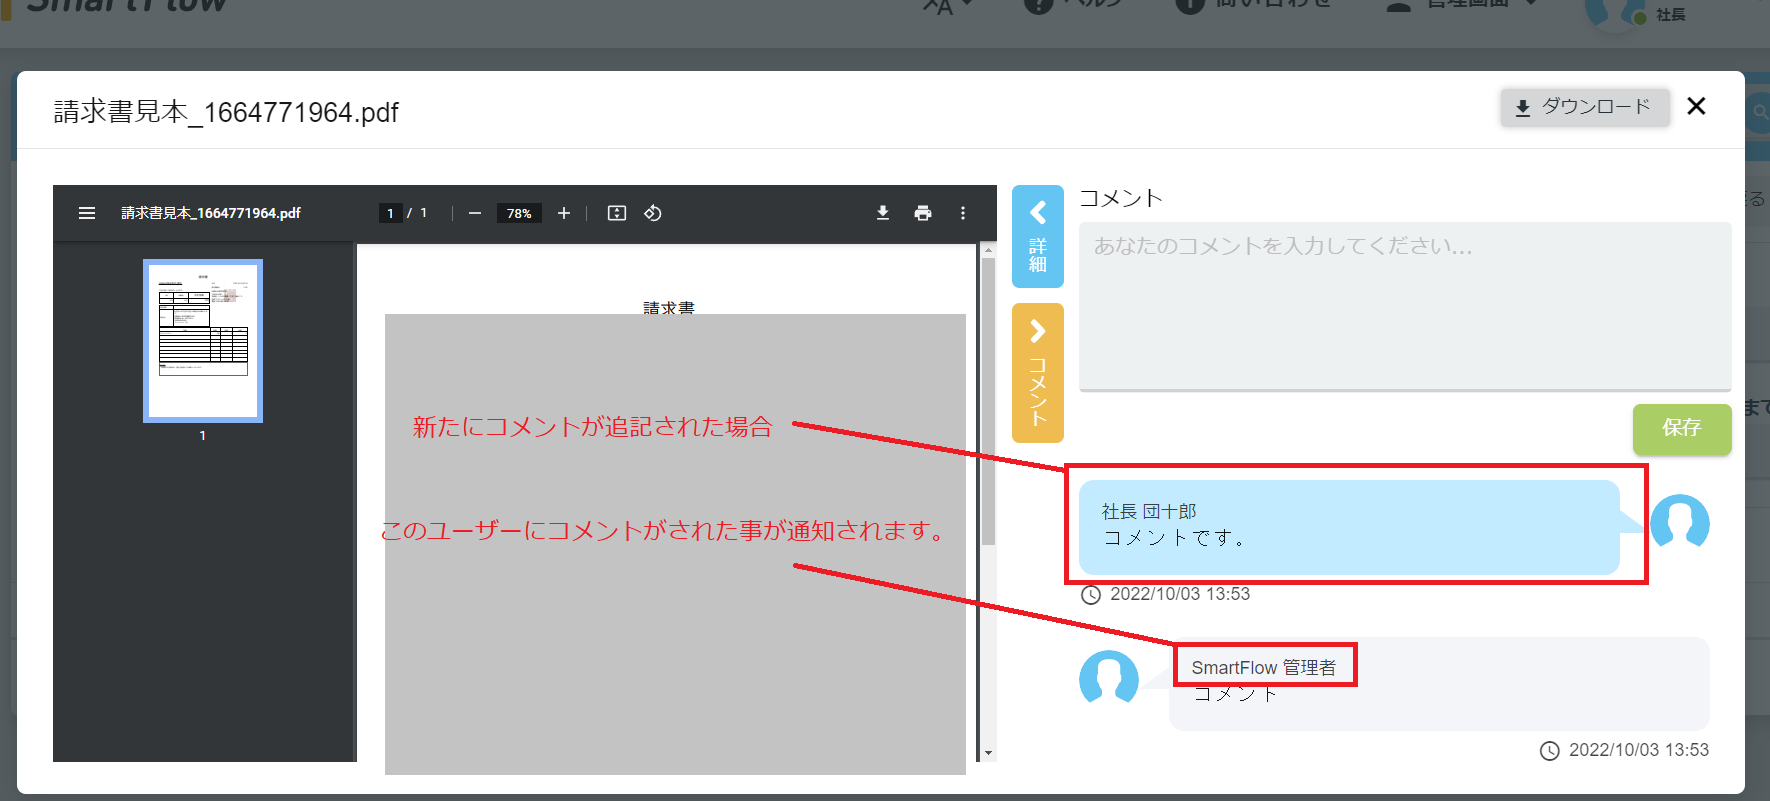Viewport: 1770px width, 801px height.
Task: Rotate the PDF page counterclockwise
Action: coord(653,213)
